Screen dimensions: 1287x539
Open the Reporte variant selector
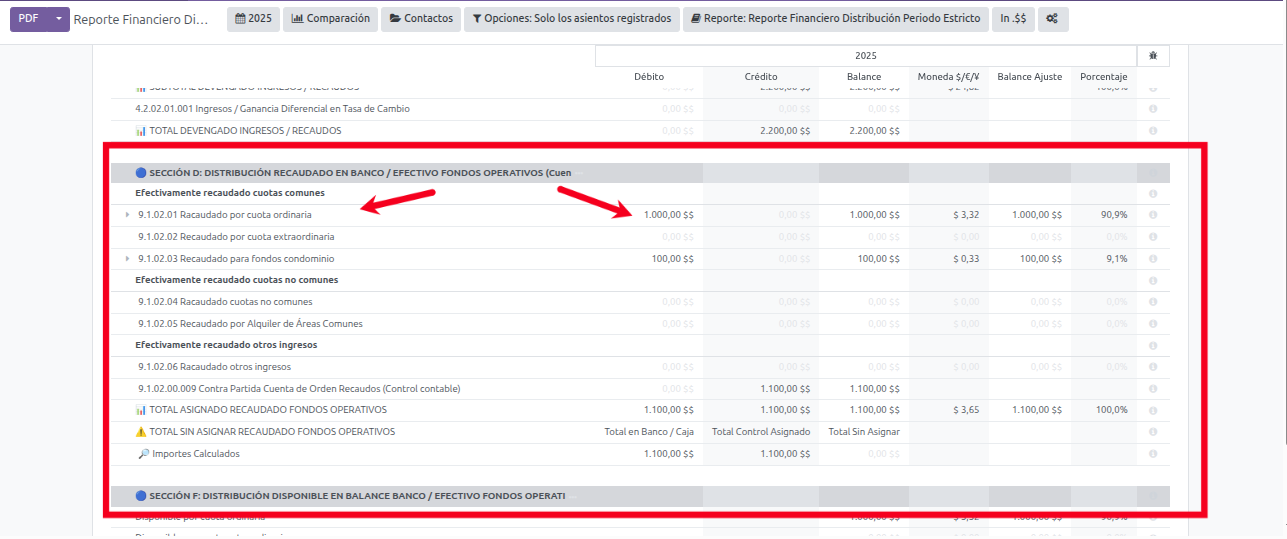point(836,19)
